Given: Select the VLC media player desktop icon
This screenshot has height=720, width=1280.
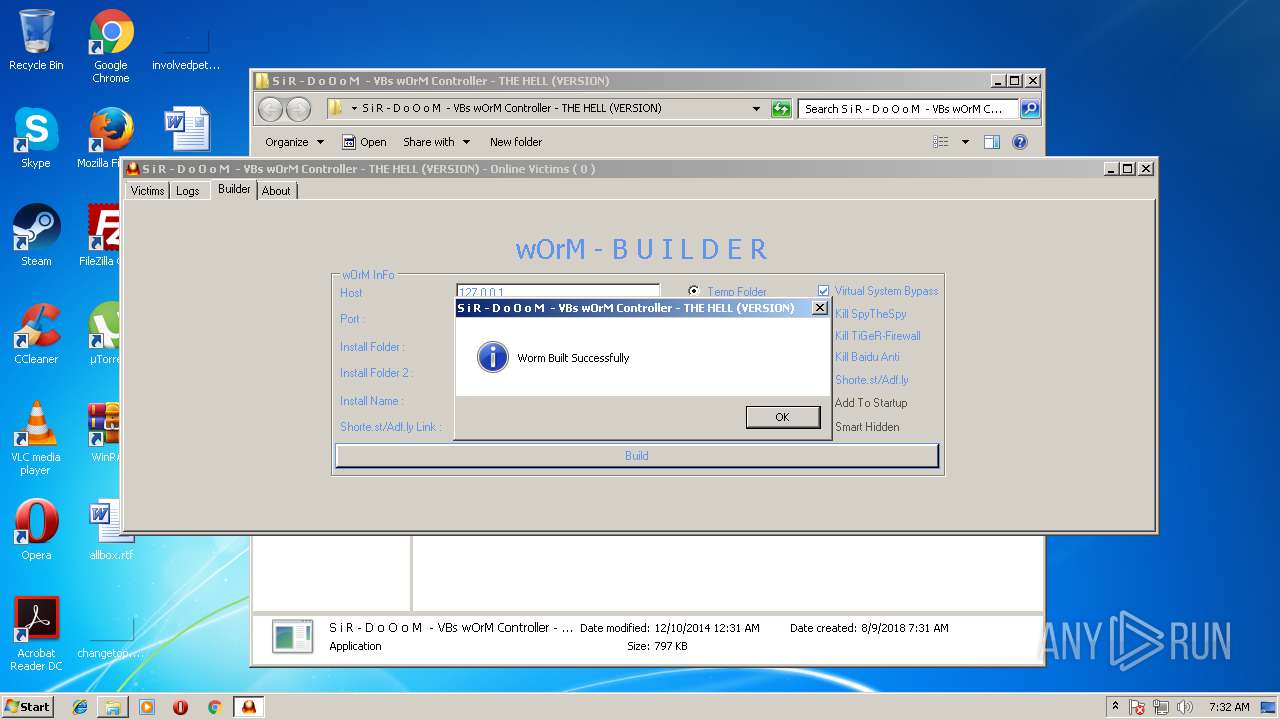Looking at the screenshot, I should click(x=36, y=439).
